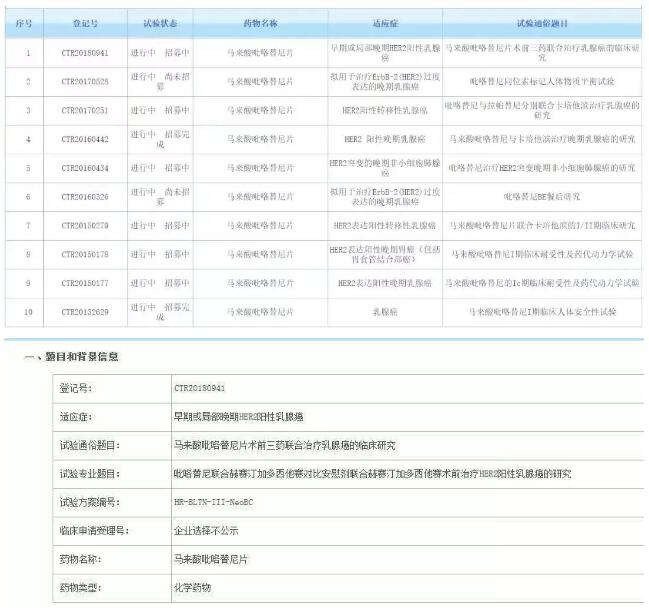The height and width of the screenshot is (611, 649).
Task: Click the 登记号 column header
Action: point(84,23)
